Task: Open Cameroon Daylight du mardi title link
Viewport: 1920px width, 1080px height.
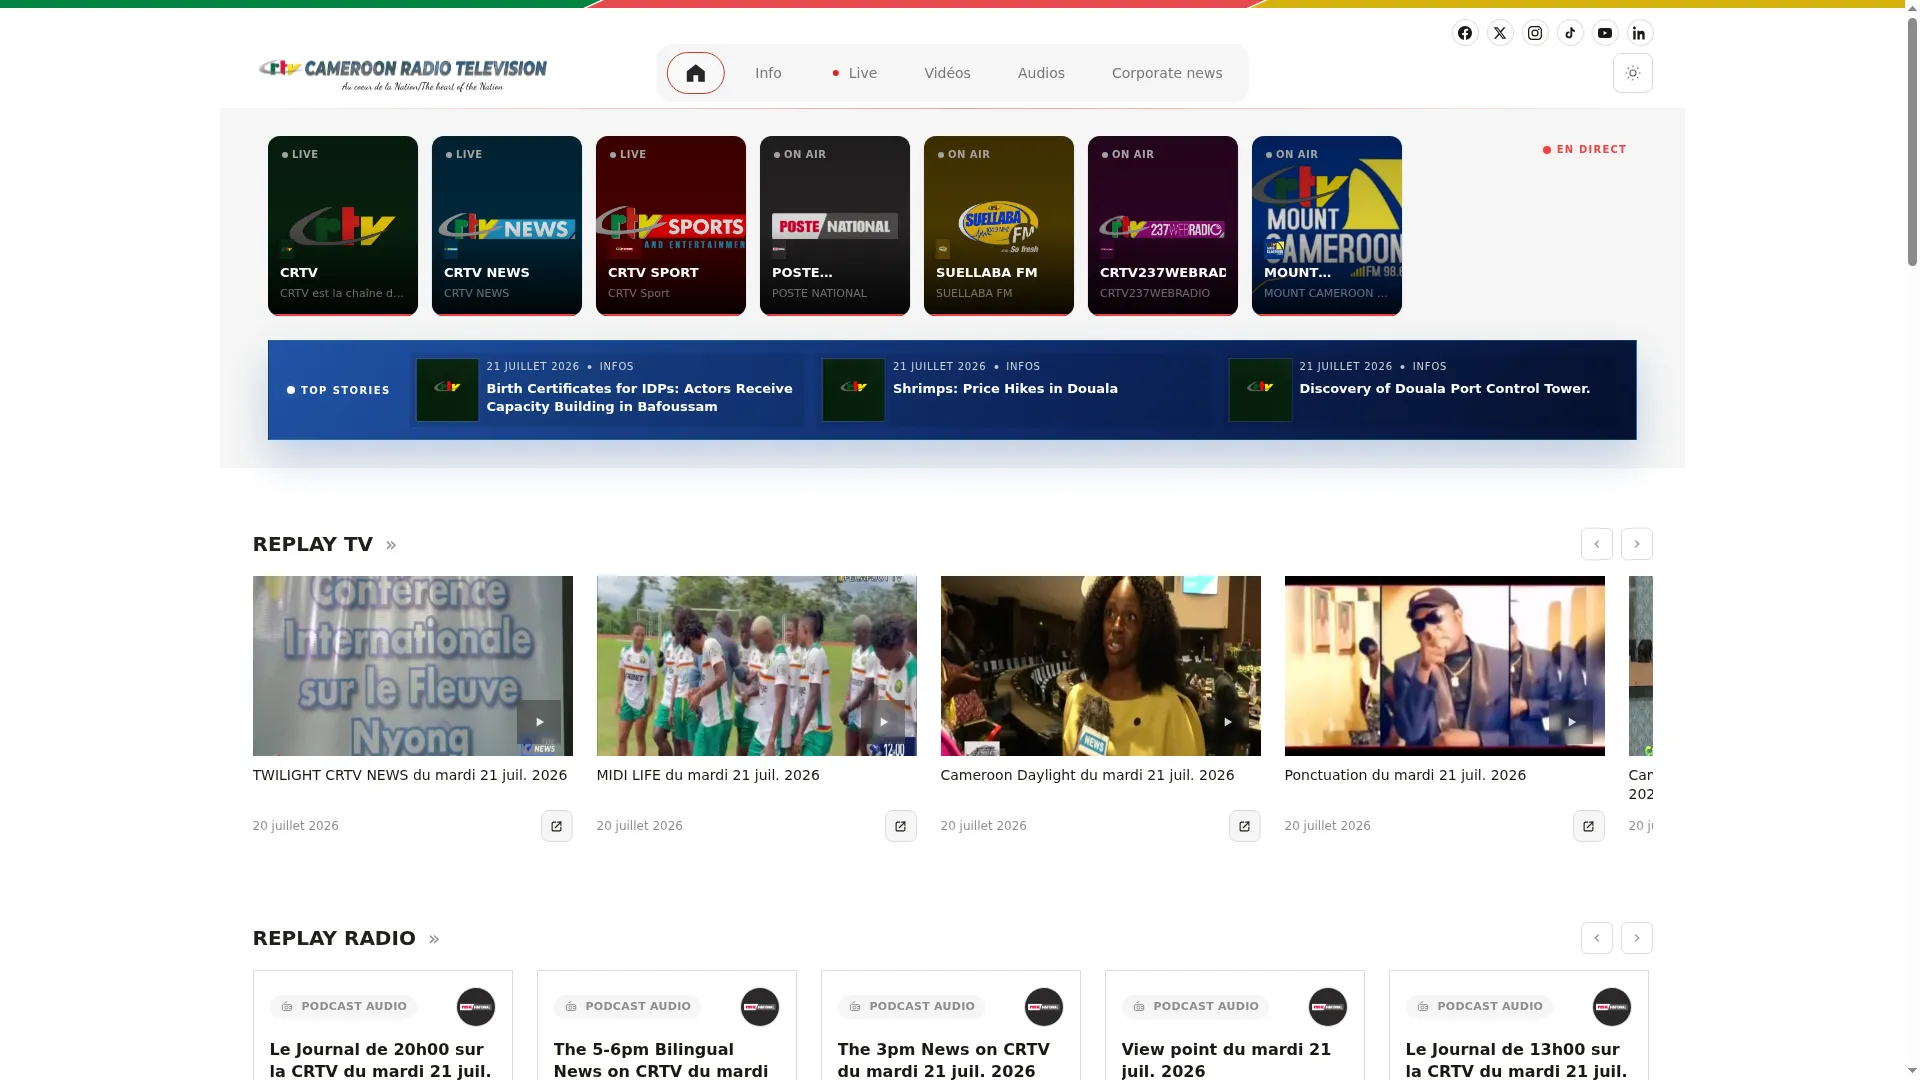Action: click(x=1087, y=775)
